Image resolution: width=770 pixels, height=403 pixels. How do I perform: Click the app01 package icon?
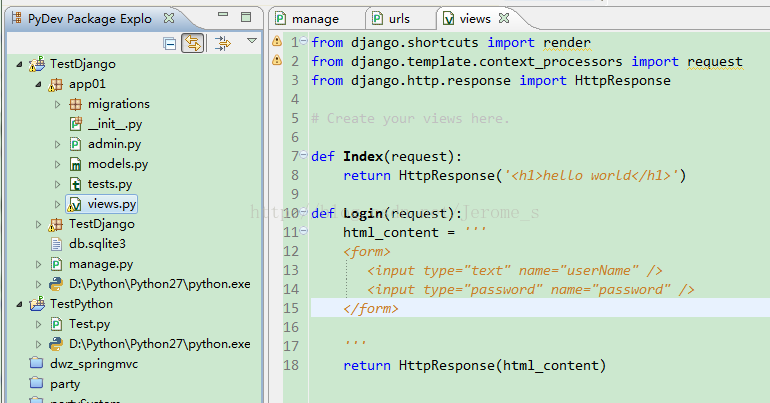[x=55, y=84]
